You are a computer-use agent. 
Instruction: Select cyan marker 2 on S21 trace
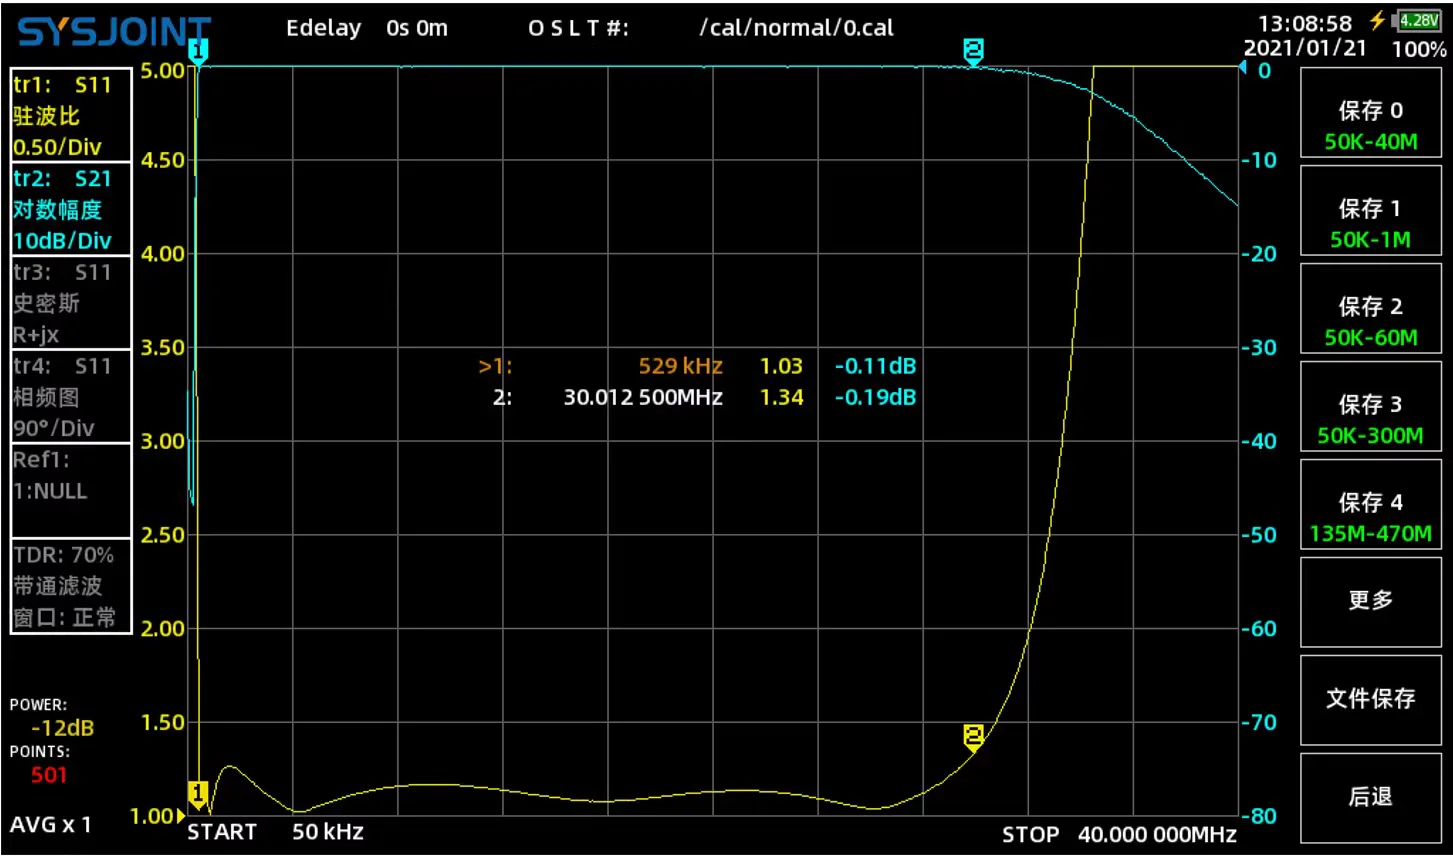coord(973,52)
